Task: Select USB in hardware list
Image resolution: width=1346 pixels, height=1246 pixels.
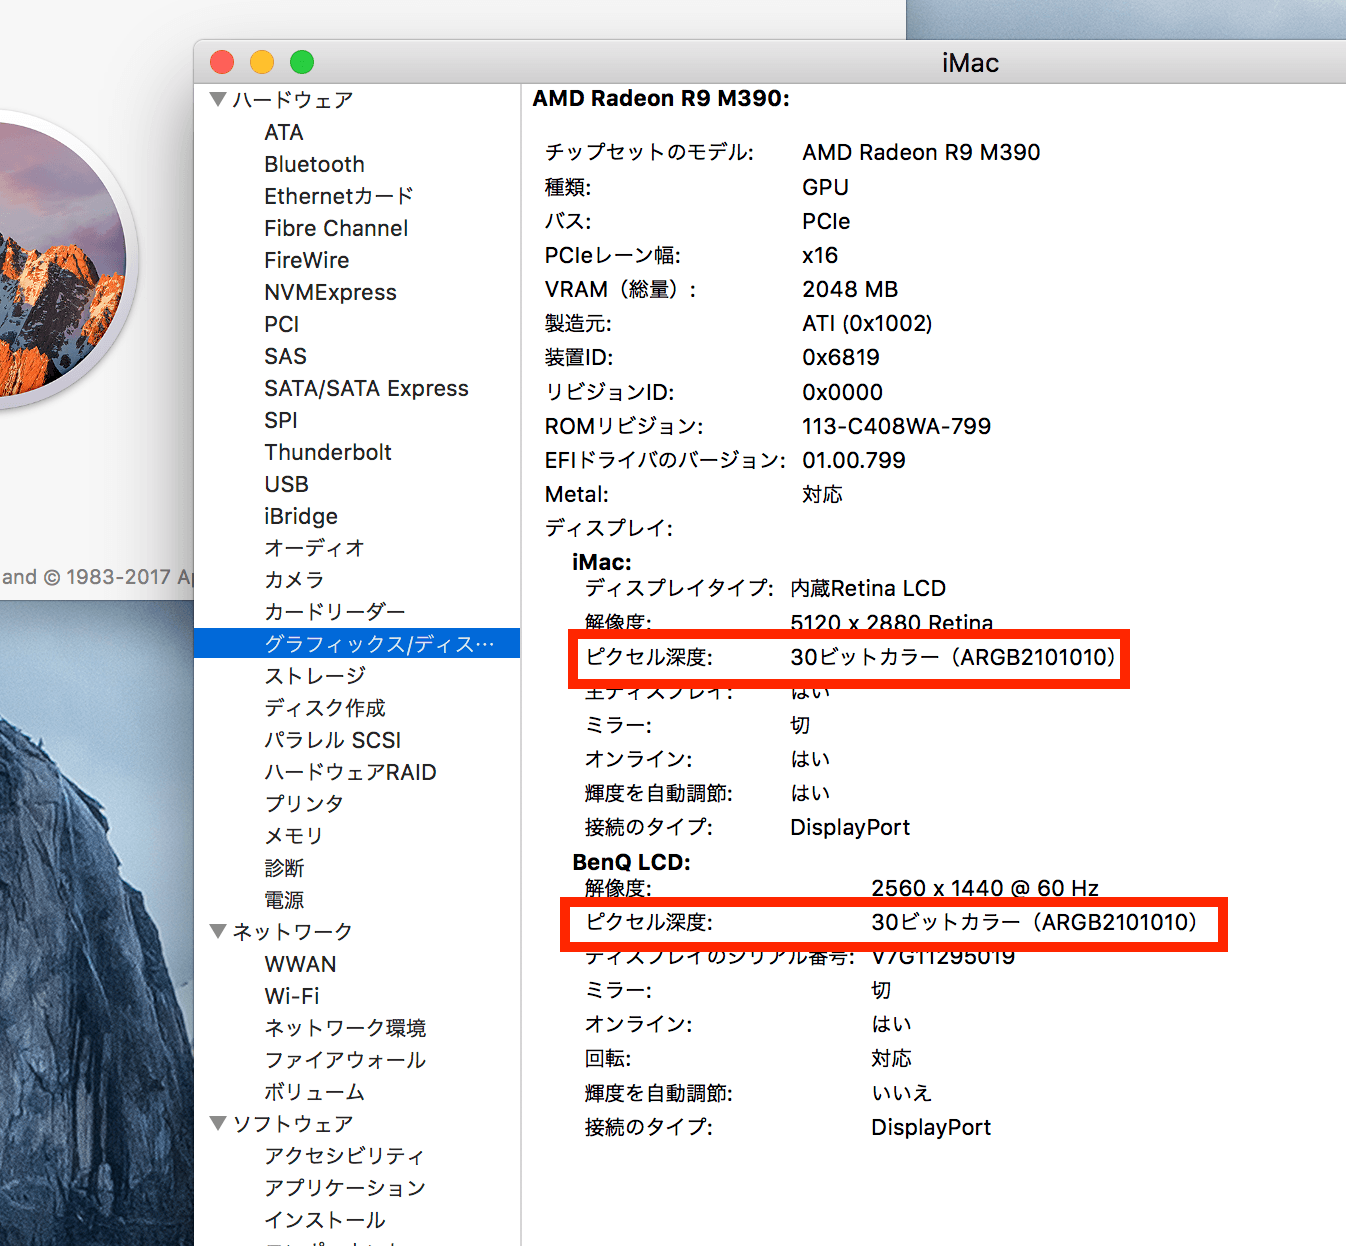Action: point(286,484)
